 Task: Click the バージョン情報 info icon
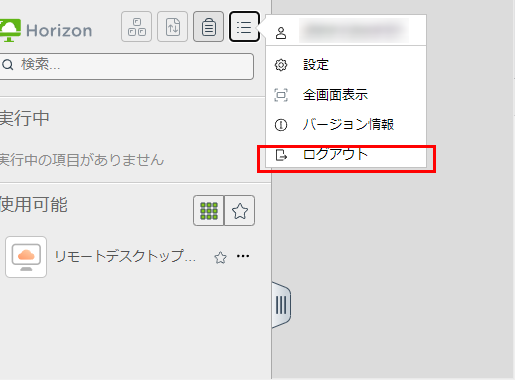pos(281,125)
